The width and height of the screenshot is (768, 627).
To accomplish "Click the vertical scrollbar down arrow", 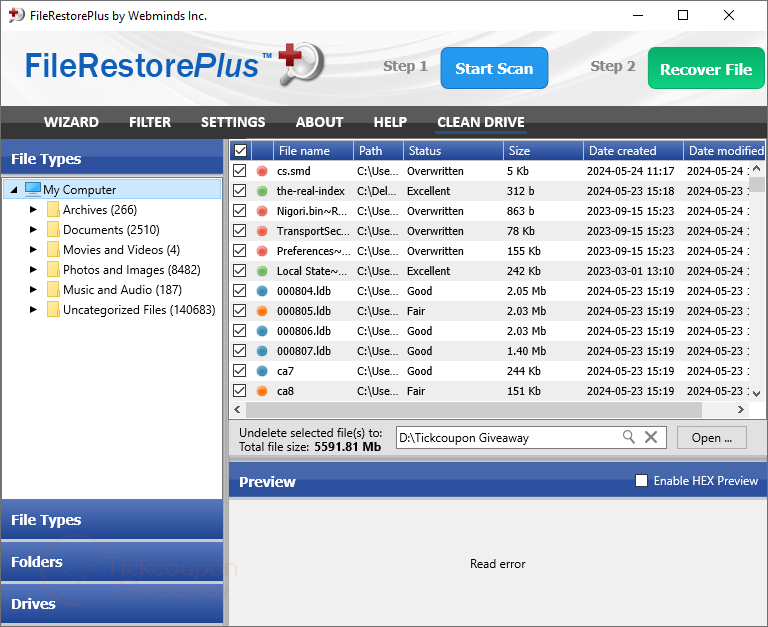I will [757, 393].
